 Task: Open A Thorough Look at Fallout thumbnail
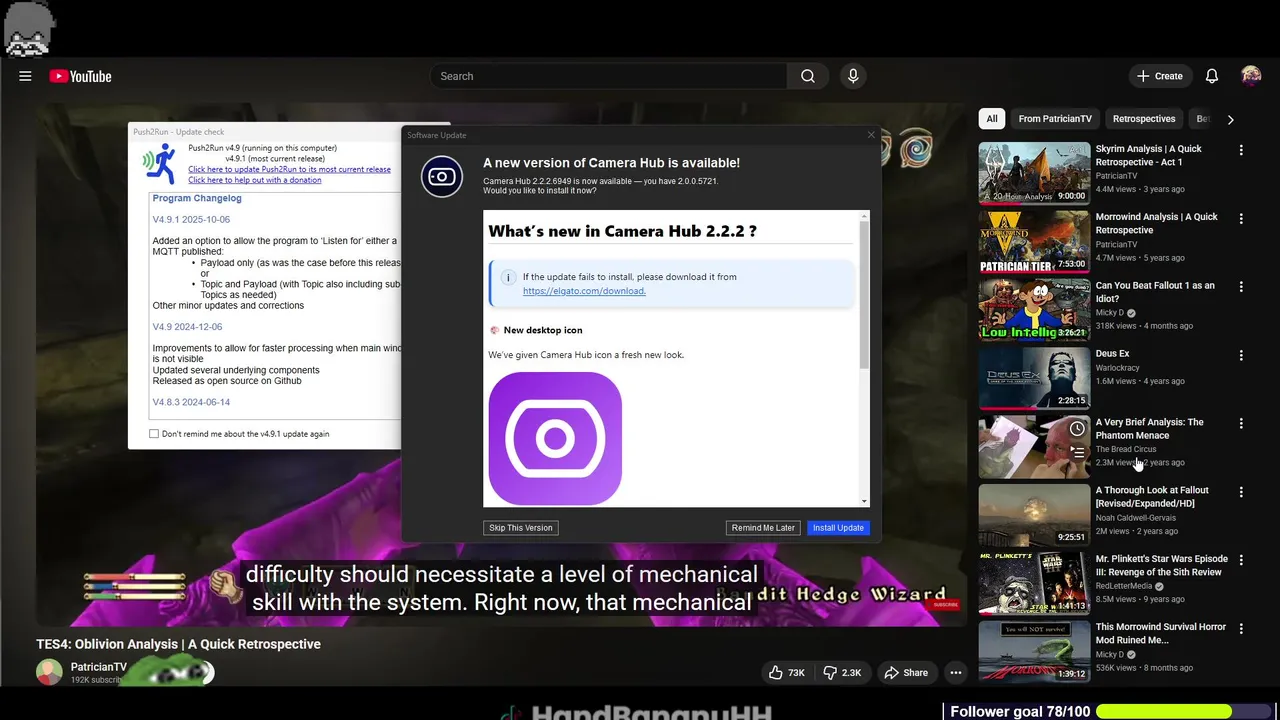click(x=1034, y=515)
